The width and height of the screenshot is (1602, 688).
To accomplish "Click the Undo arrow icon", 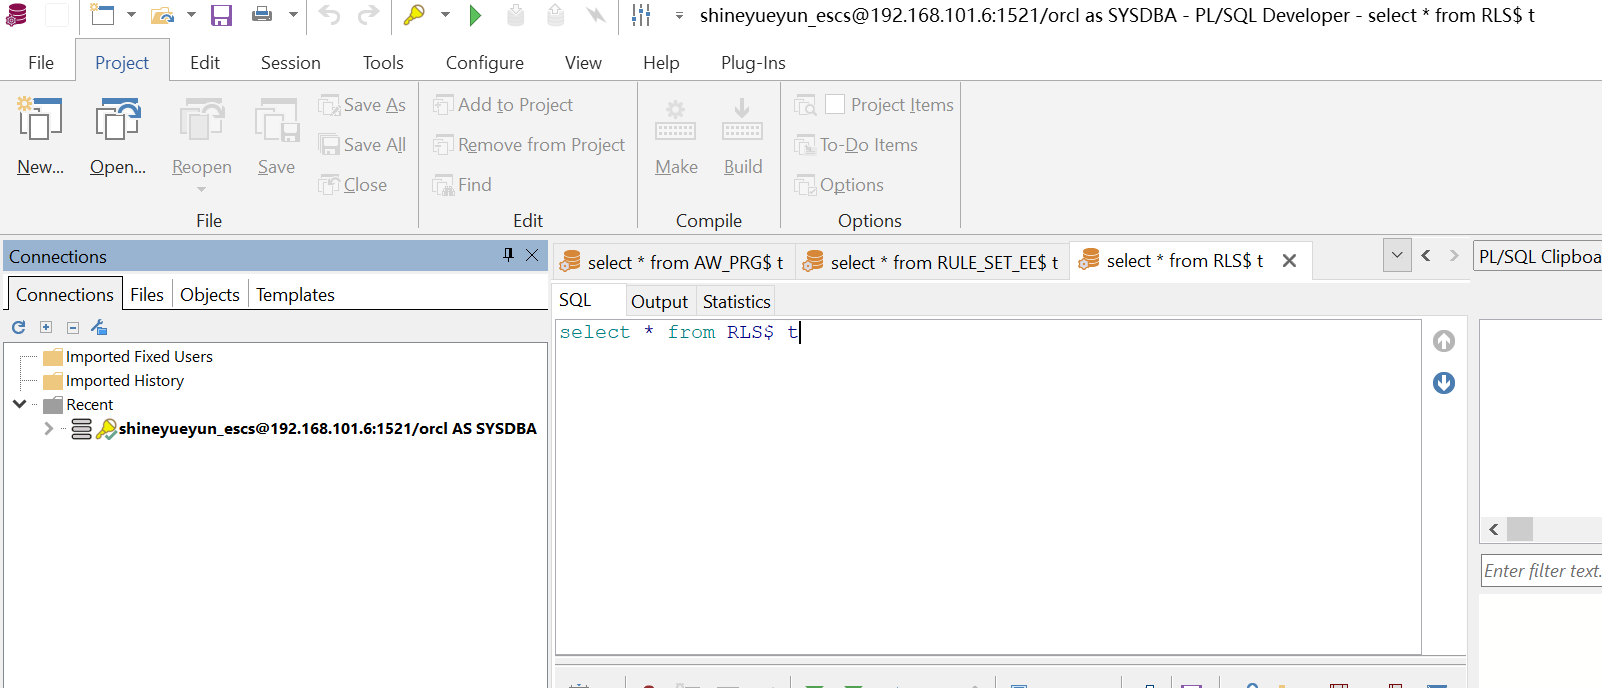I will click(x=330, y=15).
